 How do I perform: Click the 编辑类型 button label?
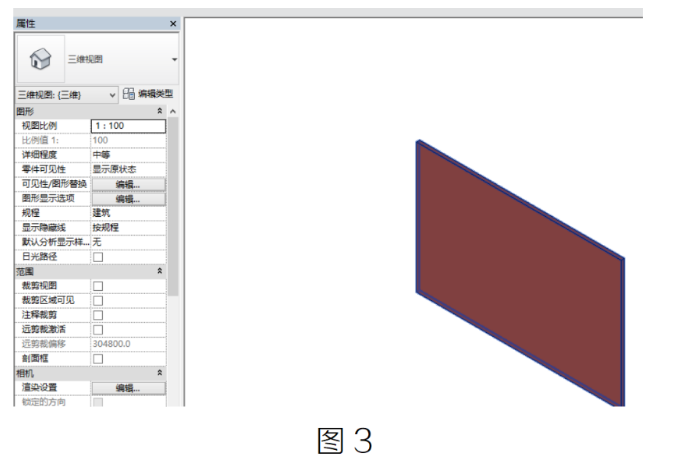coord(155,94)
